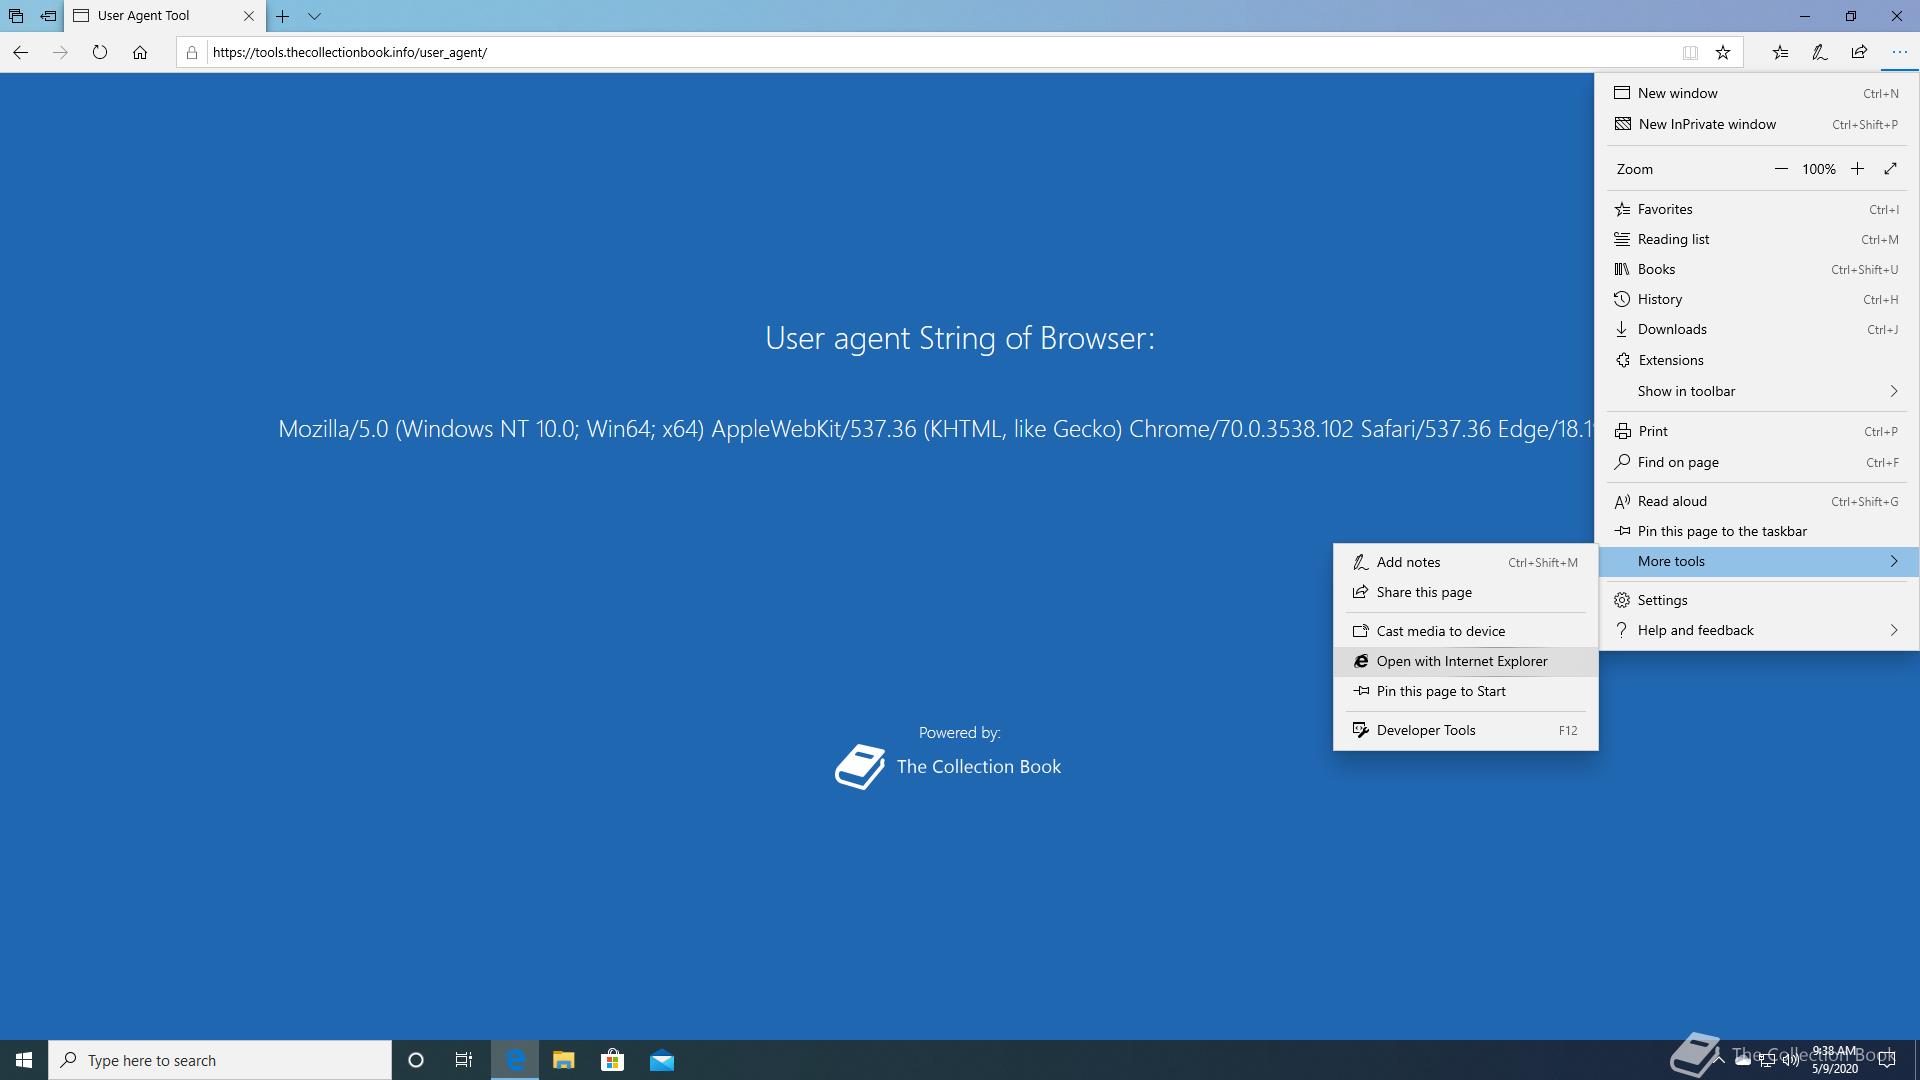This screenshot has height=1080, width=1920.
Task: Click the Add notes pen toolbar icon
Action: [1819, 52]
